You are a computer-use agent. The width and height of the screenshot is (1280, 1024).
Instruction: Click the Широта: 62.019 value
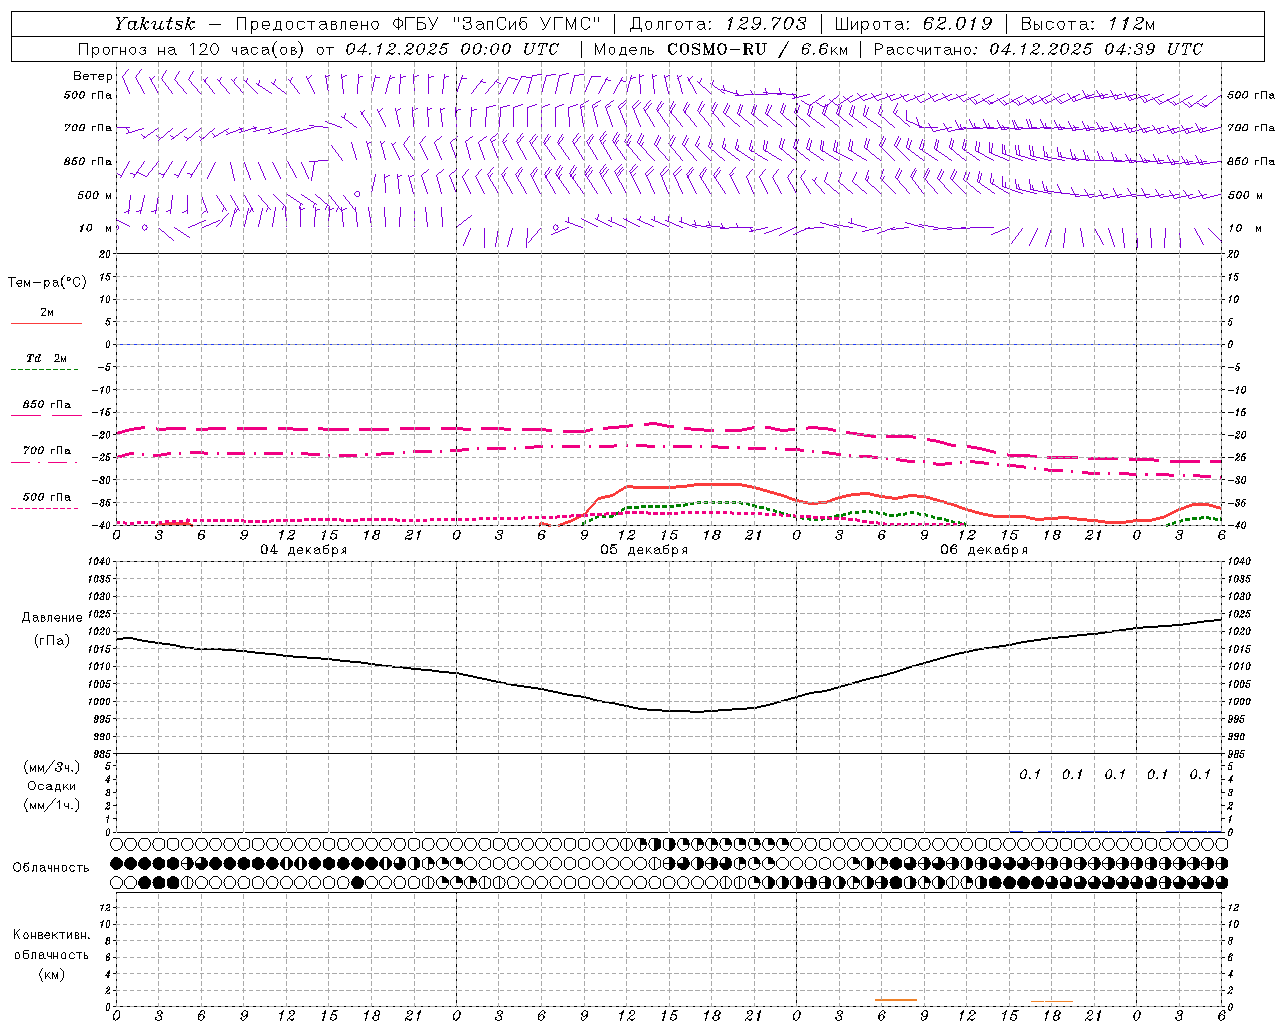click(x=913, y=24)
